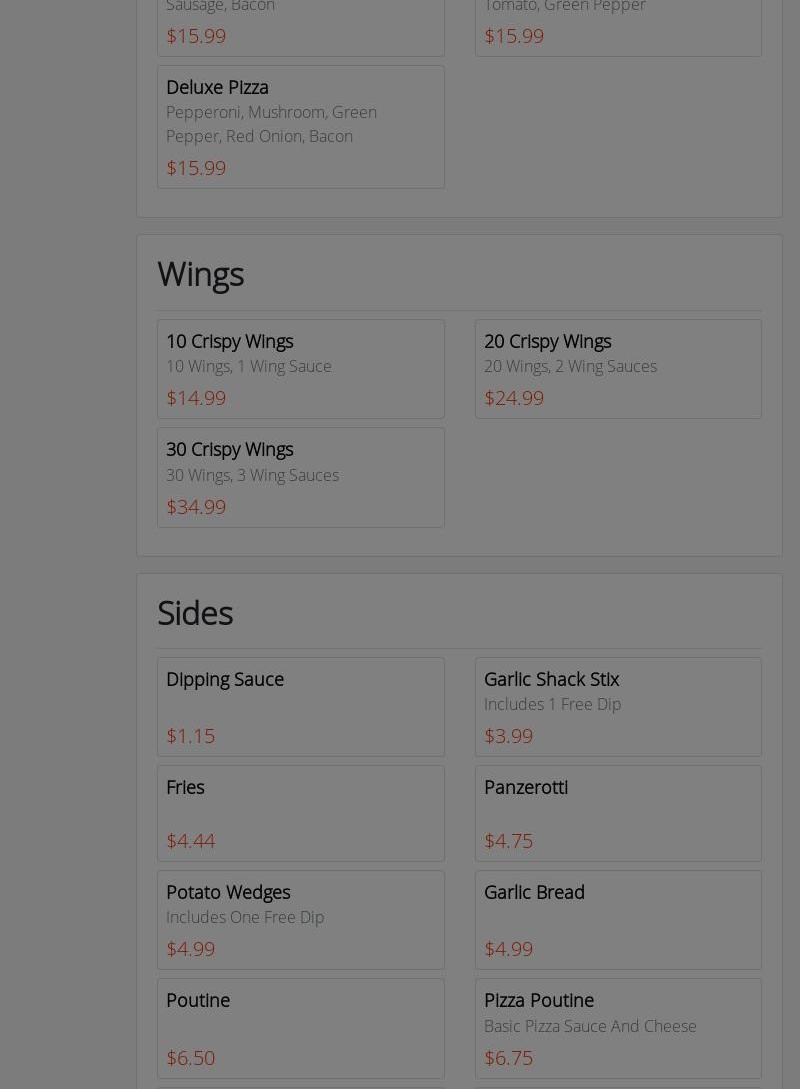Click the $6.75 price under Pizza Poutine
This screenshot has width=800, height=1089.
[508, 1057]
